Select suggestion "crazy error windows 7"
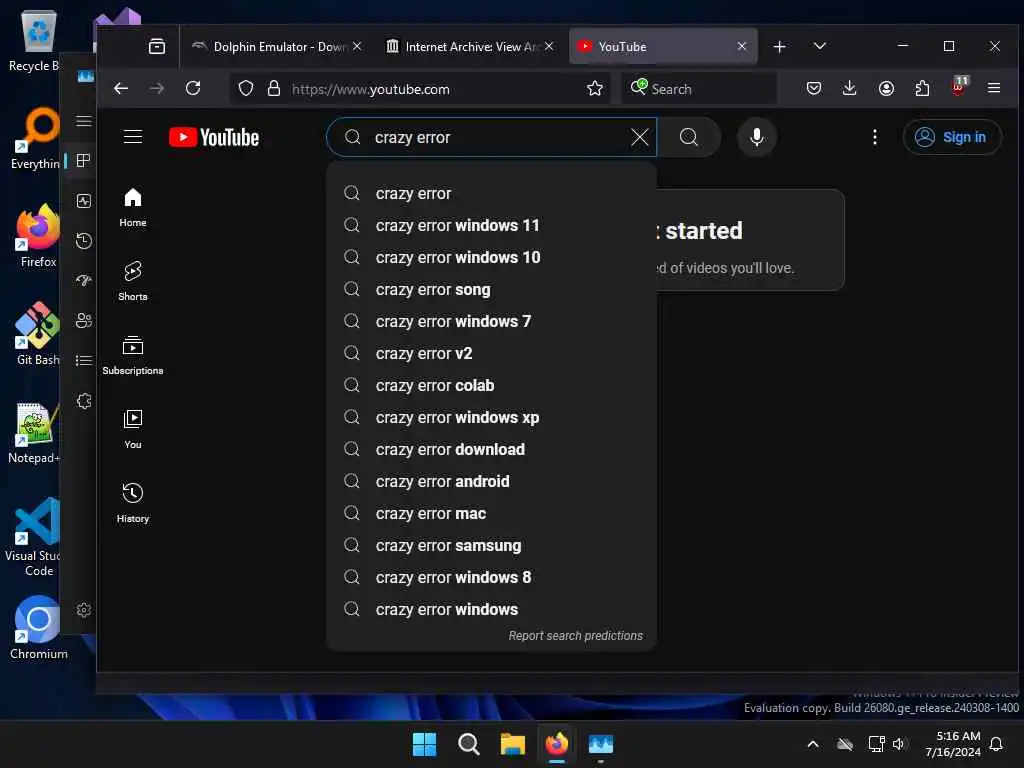This screenshot has width=1024, height=768. [491, 321]
